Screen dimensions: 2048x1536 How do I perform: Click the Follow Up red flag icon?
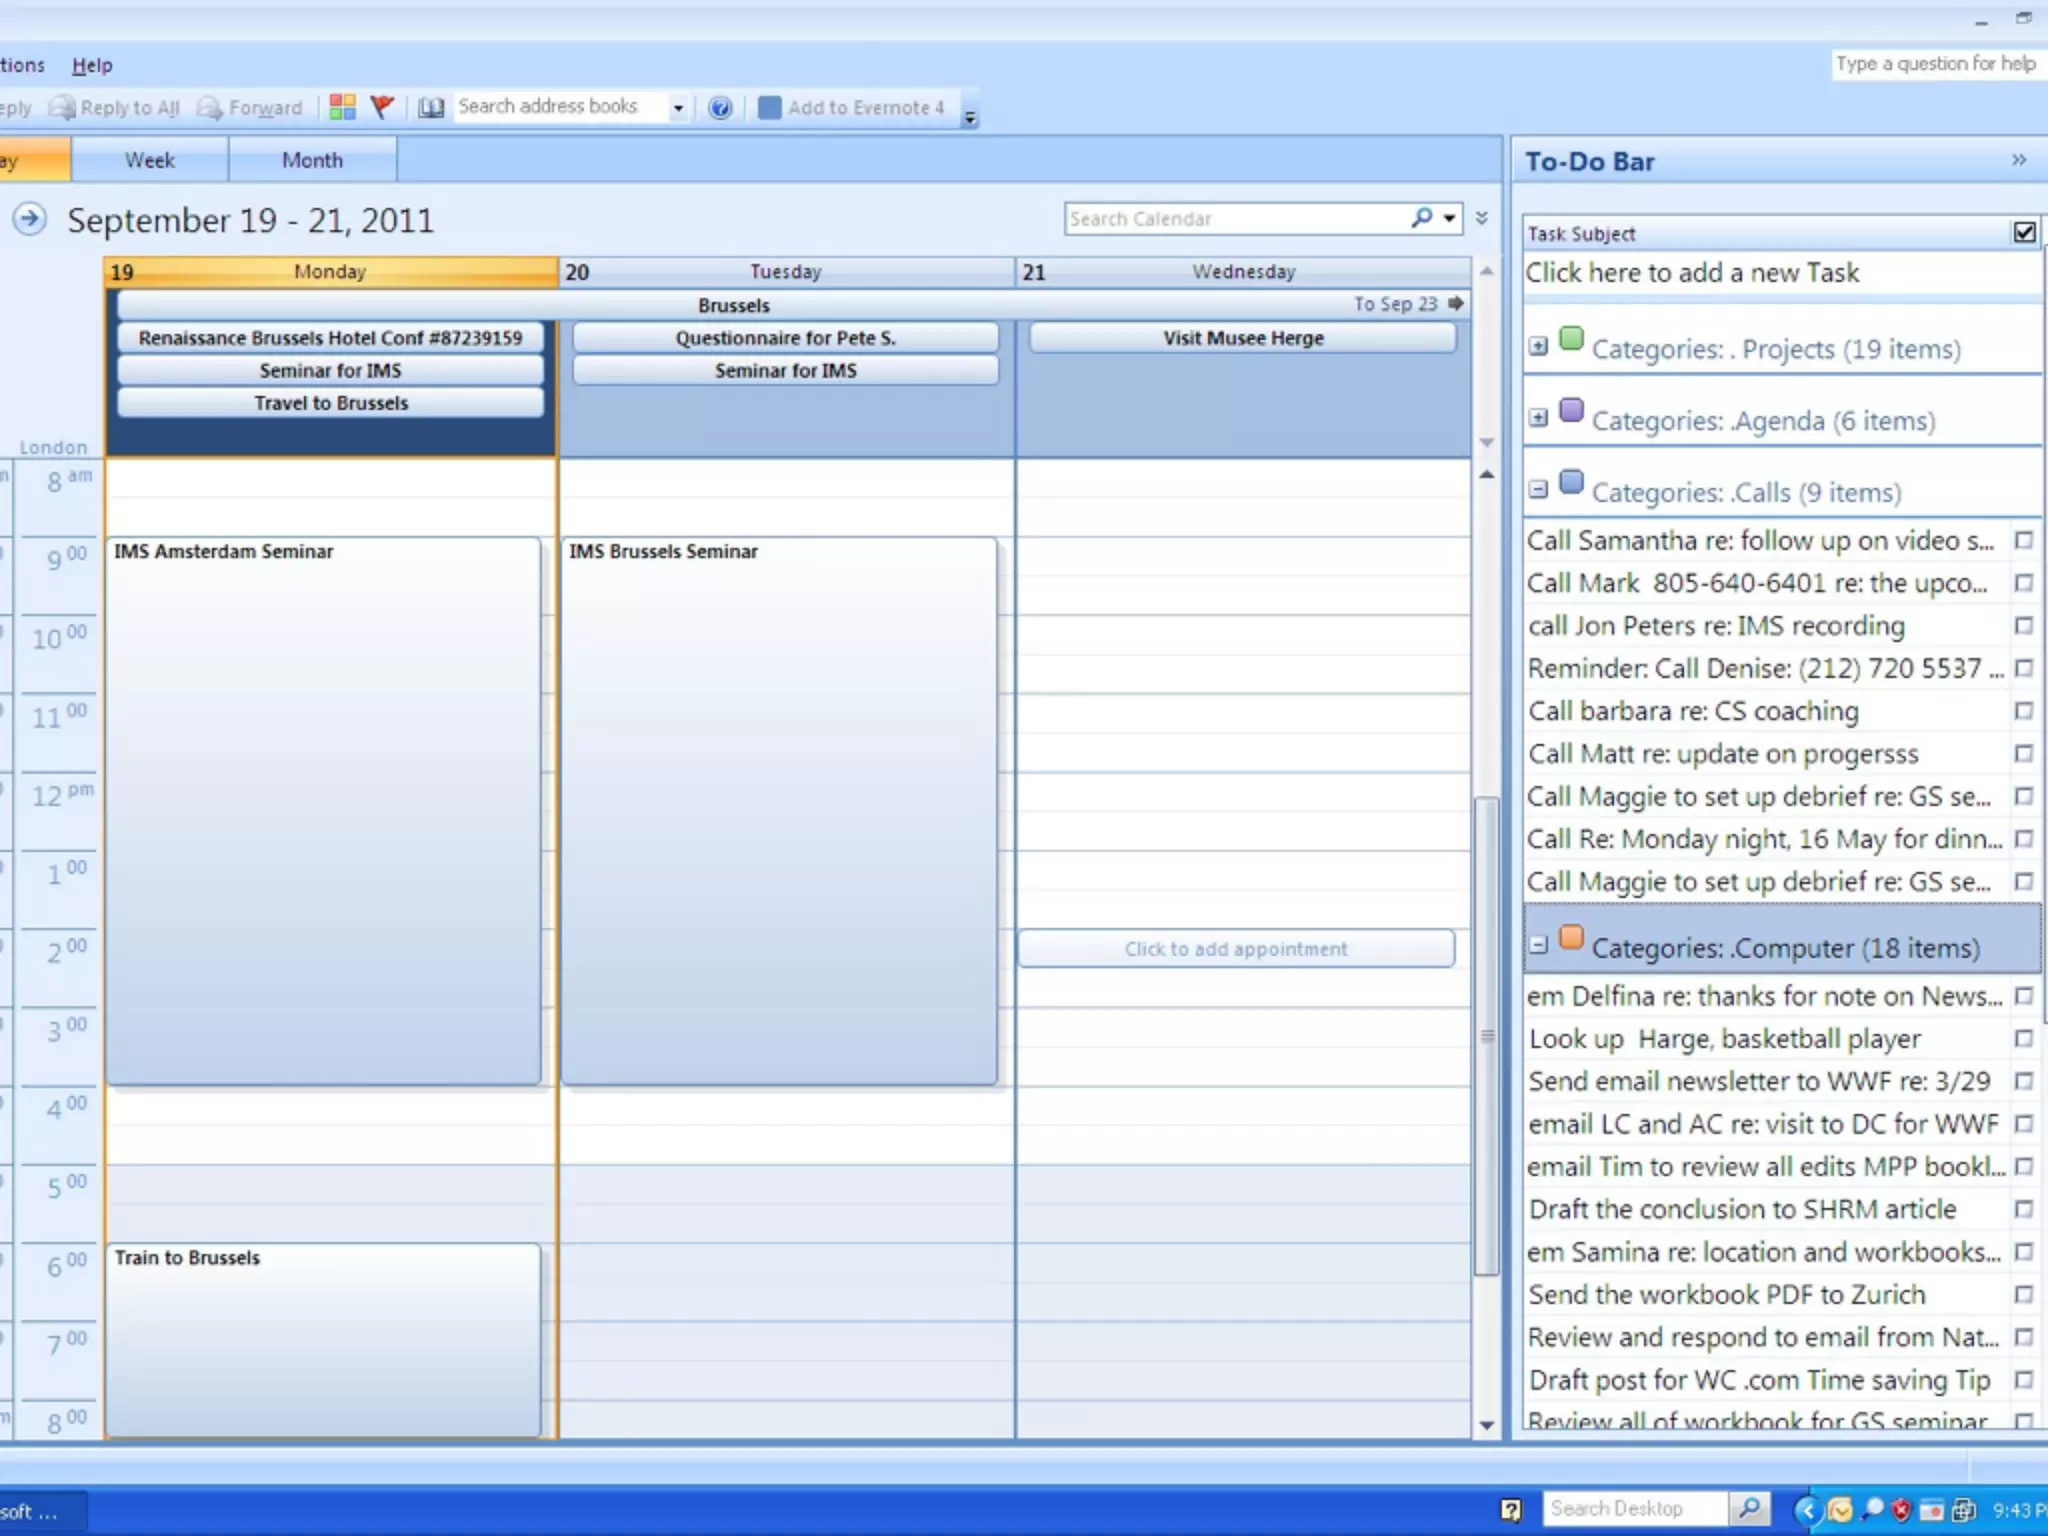pos(382,107)
